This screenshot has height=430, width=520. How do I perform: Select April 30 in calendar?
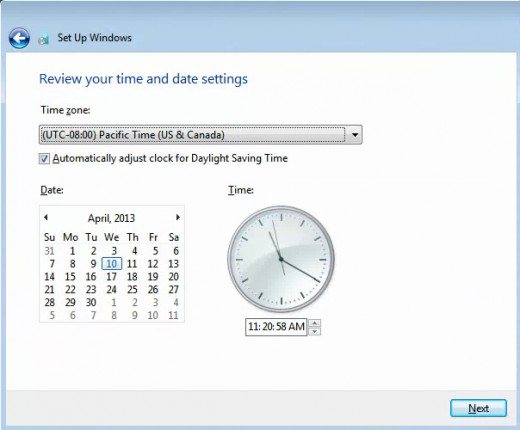coord(91,302)
